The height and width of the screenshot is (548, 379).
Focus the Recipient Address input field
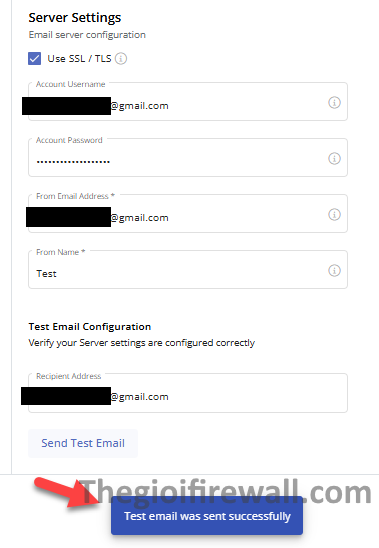(x=188, y=393)
